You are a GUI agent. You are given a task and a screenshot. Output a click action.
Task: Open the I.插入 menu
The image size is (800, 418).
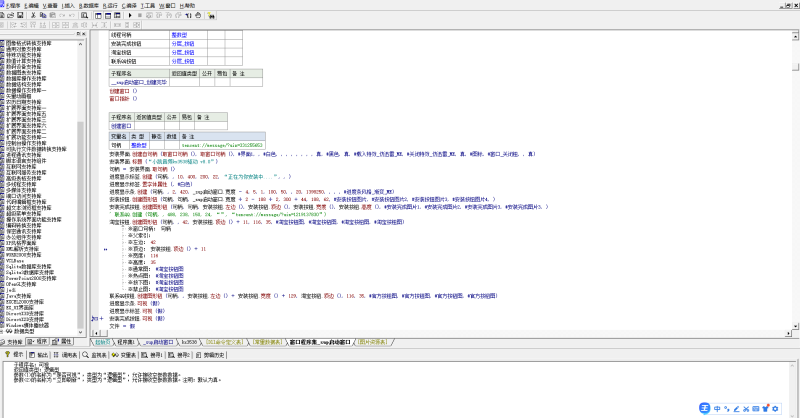[68, 6]
